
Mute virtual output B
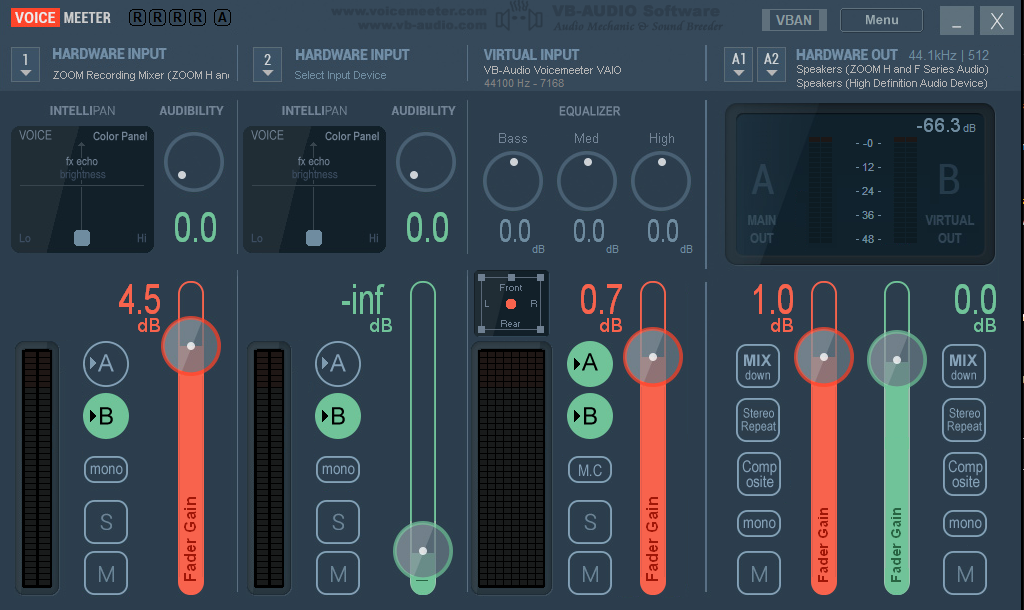[965, 573]
